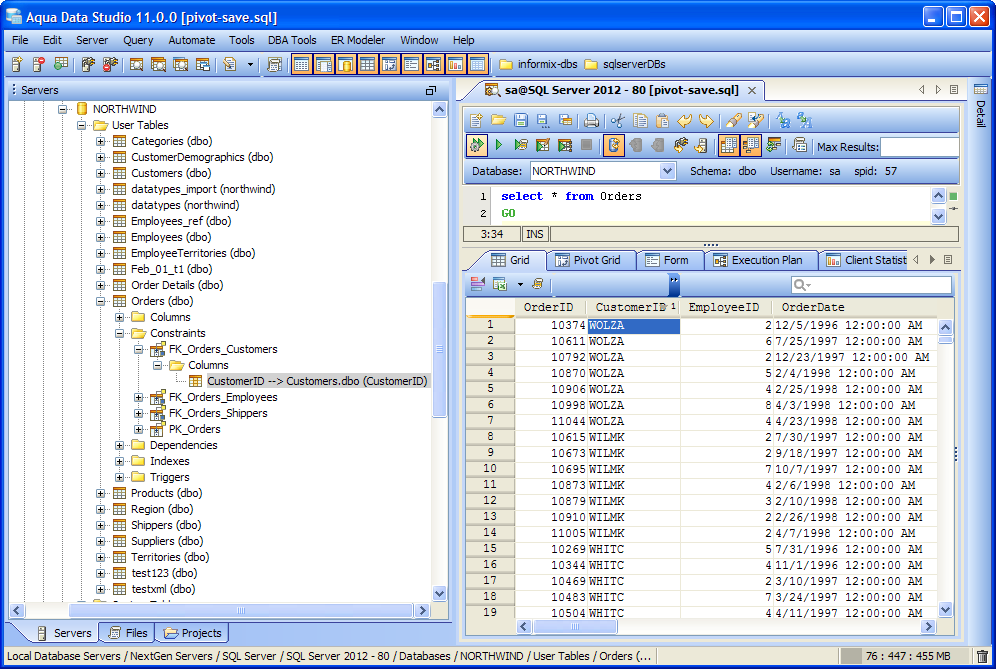
Task: Click the trash can icon in status bar
Action: pyautogui.click(x=982, y=656)
